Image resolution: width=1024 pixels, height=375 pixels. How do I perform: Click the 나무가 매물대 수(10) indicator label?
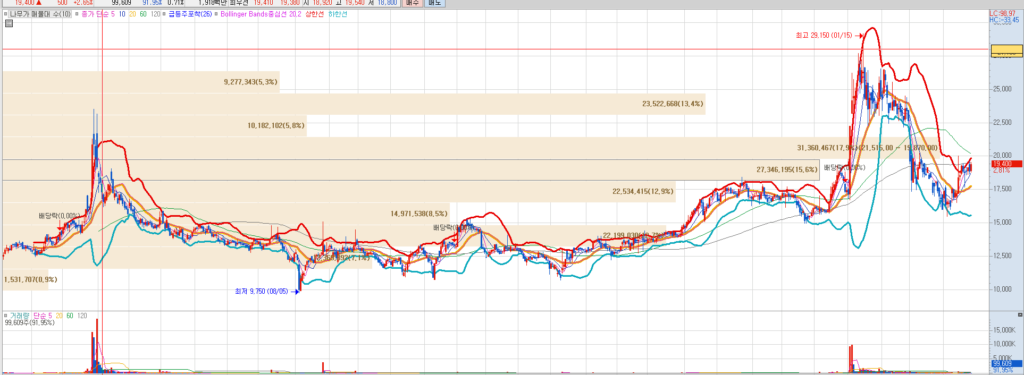40,14
